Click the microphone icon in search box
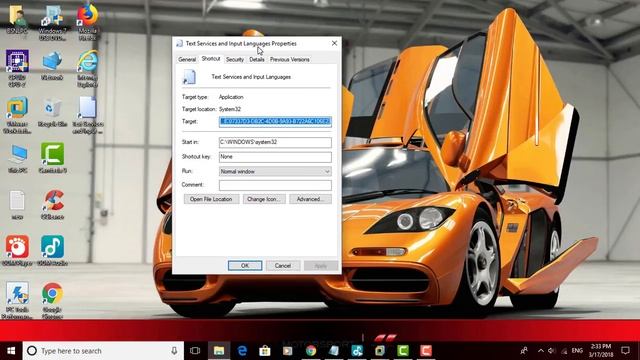The image size is (640, 360). click(x=174, y=351)
